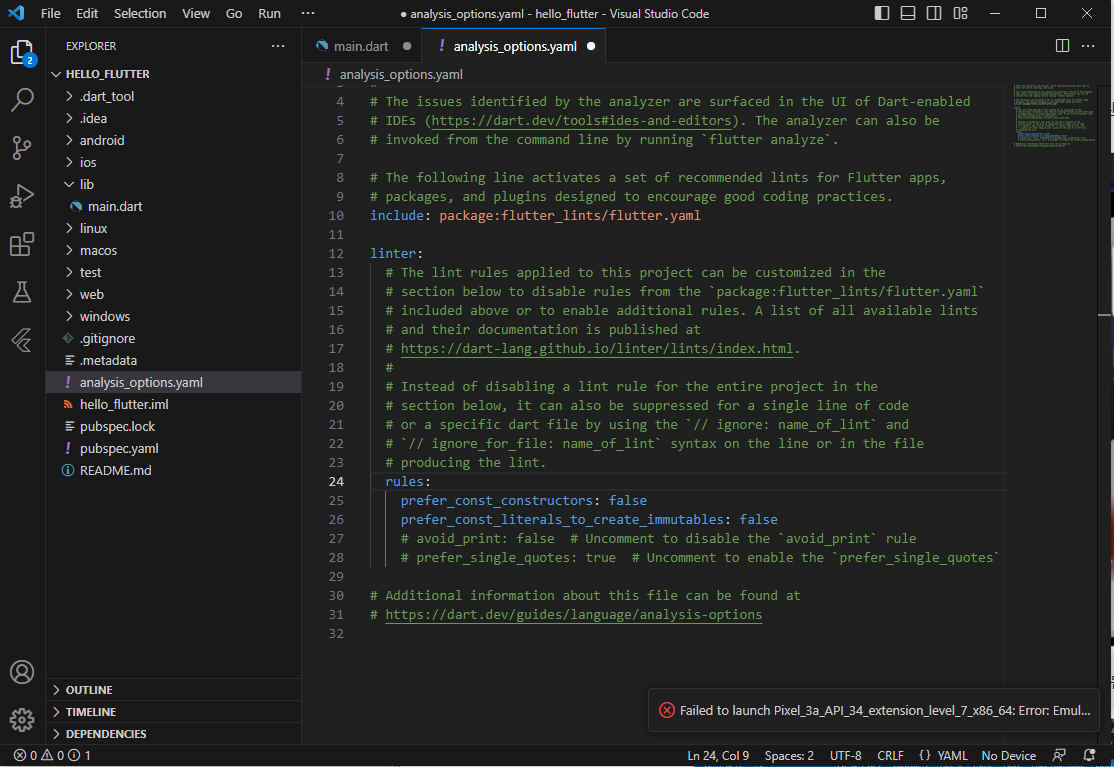The width and height of the screenshot is (1114, 767).
Task: Switch to the main.dart tab
Action: (362, 46)
